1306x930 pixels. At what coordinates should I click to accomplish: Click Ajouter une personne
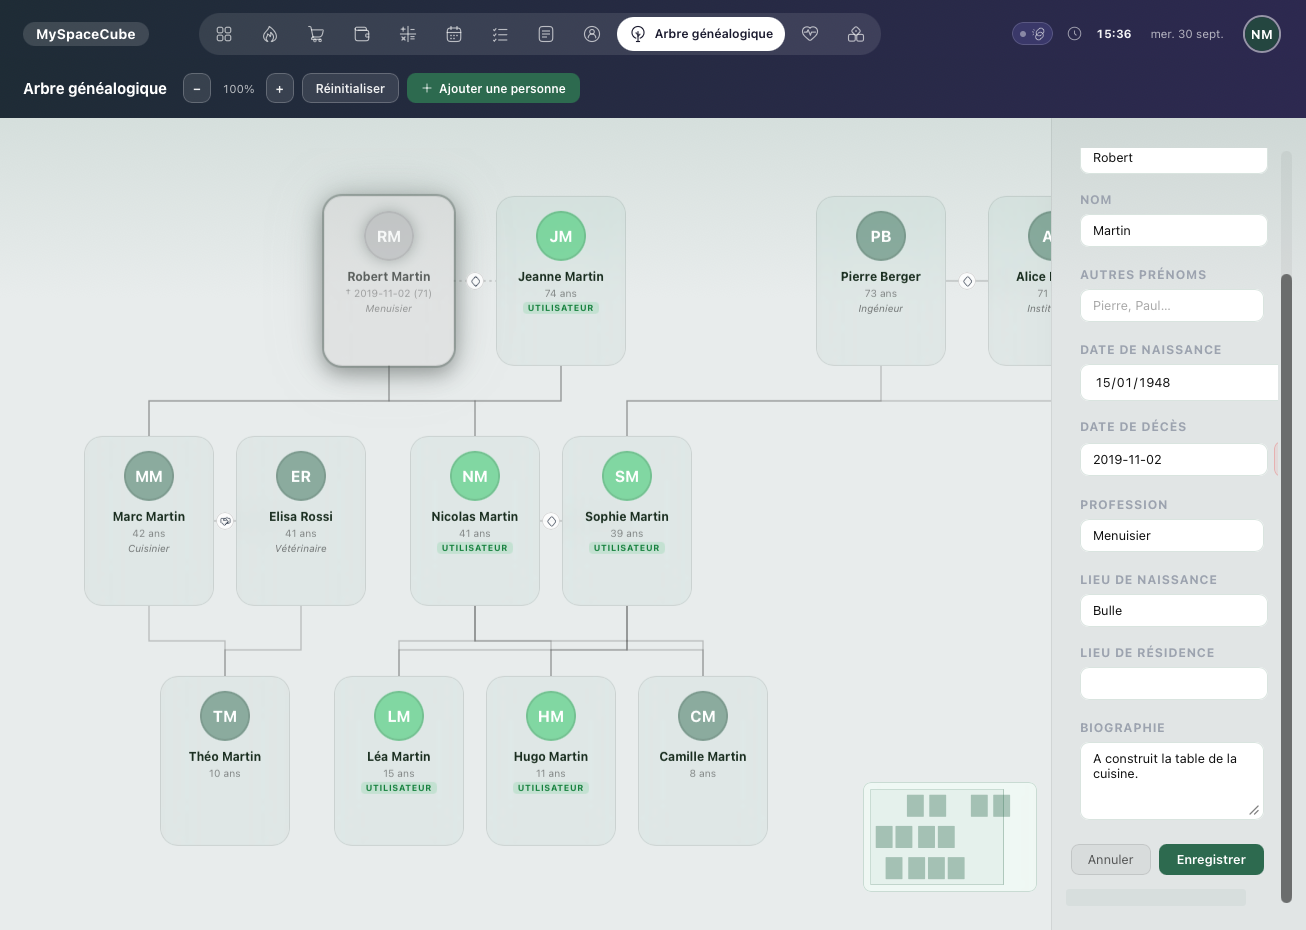click(x=493, y=88)
